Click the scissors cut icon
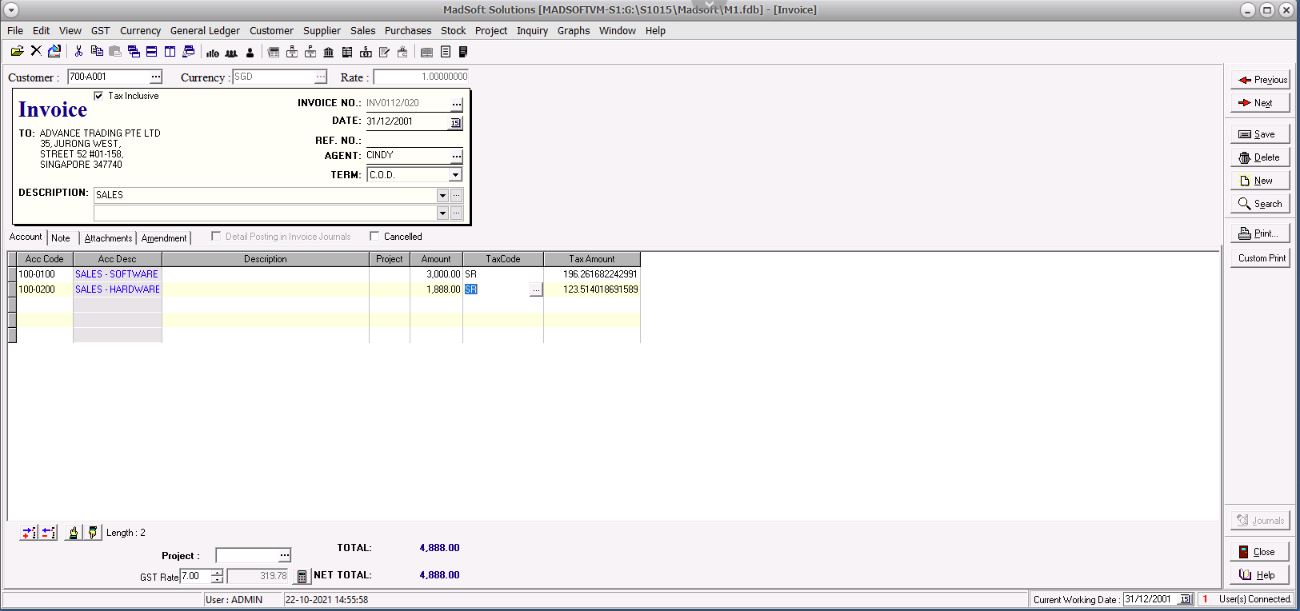This screenshot has height=611, width=1300. click(x=78, y=50)
